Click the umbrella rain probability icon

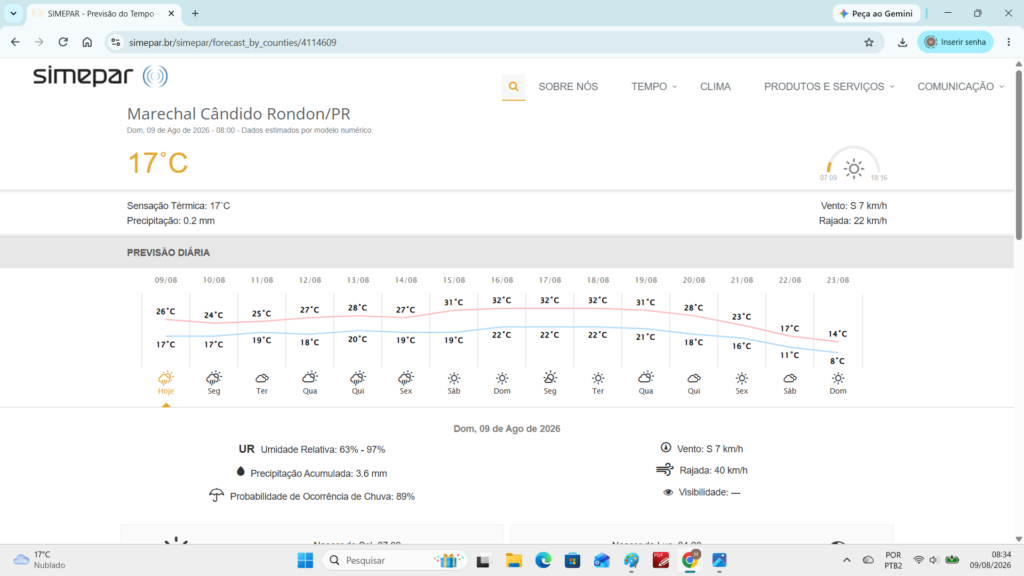tap(216, 495)
